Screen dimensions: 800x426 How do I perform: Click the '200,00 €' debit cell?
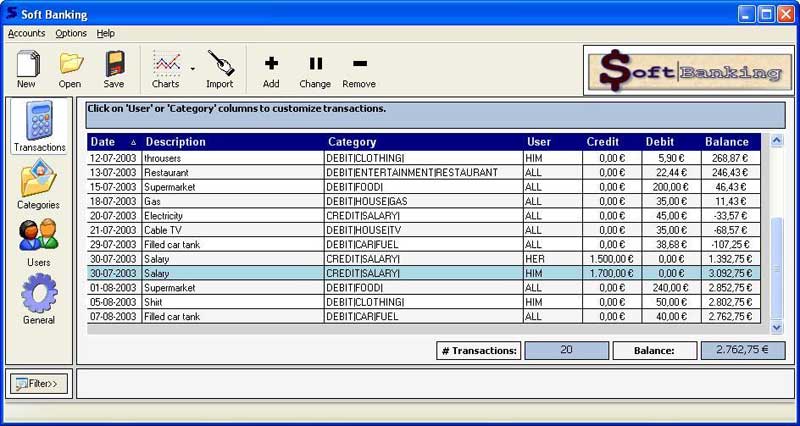(671, 187)
